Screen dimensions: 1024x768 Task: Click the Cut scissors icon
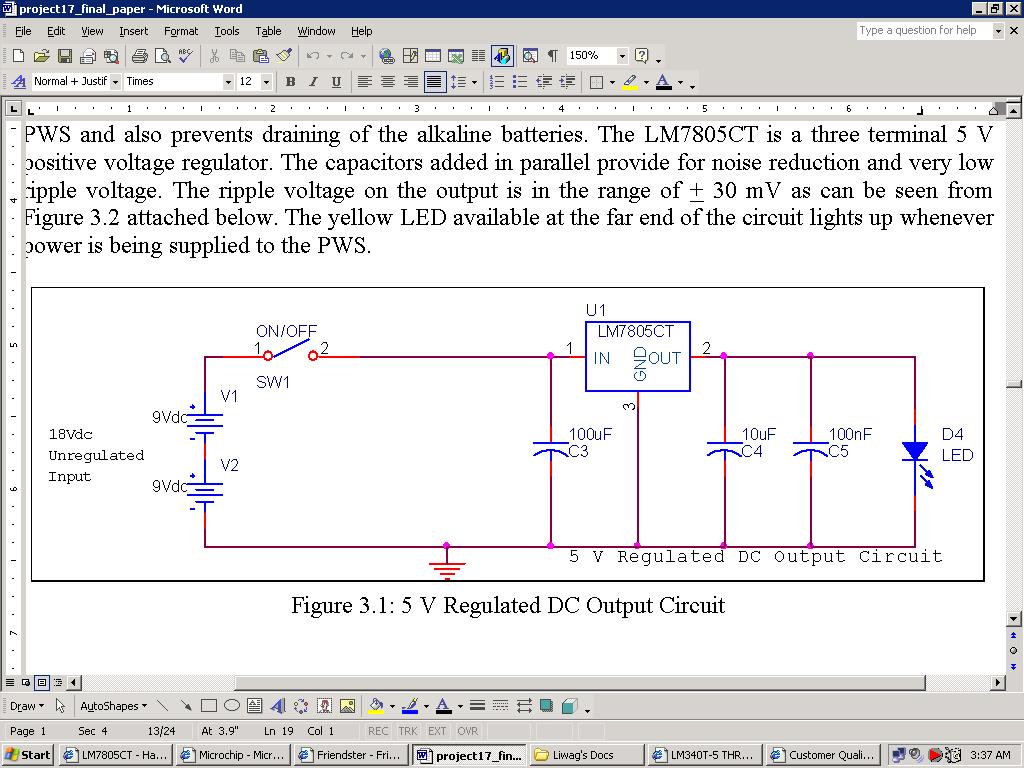[x=214, y=56]
